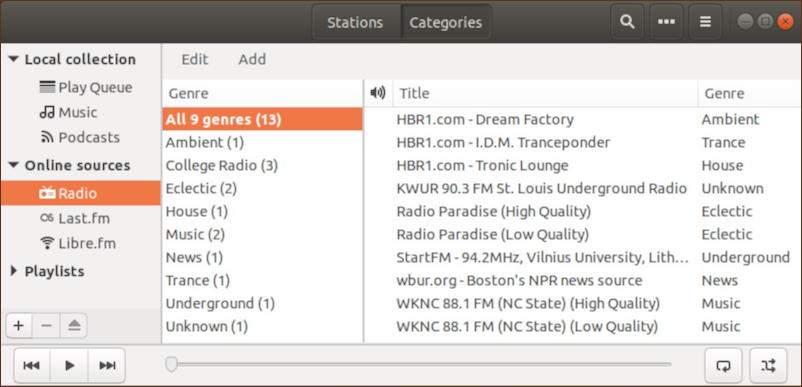Image resolution: width=802 pixels, height=387 pixels.
Task: Click the minus remove button
Action: pos(46,326)
